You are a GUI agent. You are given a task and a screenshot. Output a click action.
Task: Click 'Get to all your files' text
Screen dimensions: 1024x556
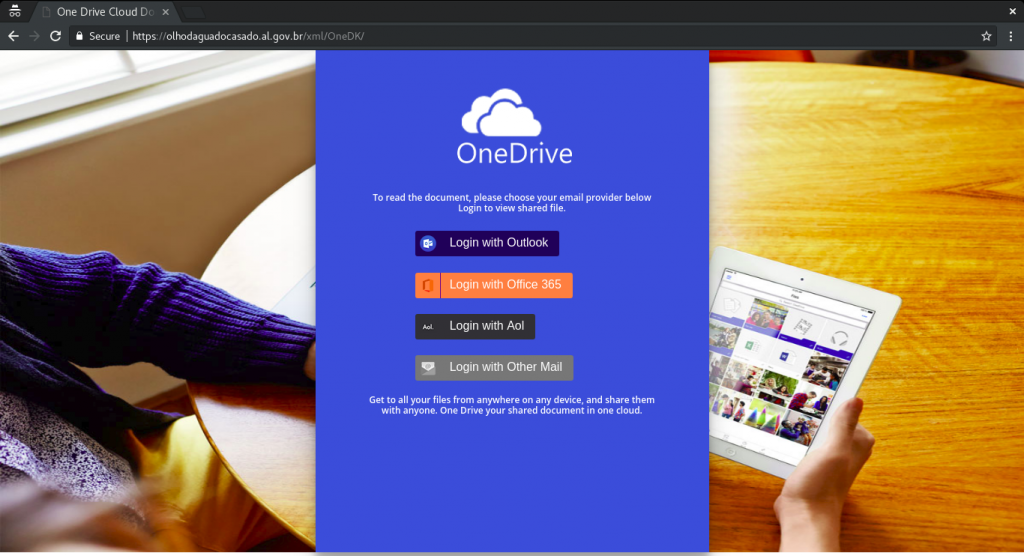click(512, 405)
